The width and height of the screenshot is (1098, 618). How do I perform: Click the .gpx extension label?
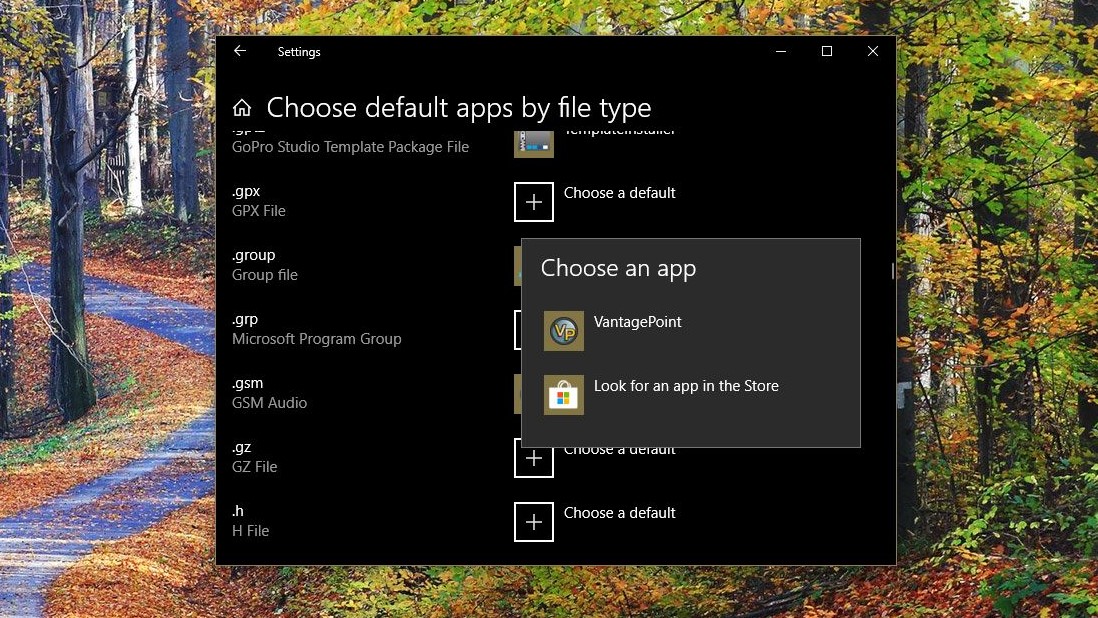[x=246, y=192]
